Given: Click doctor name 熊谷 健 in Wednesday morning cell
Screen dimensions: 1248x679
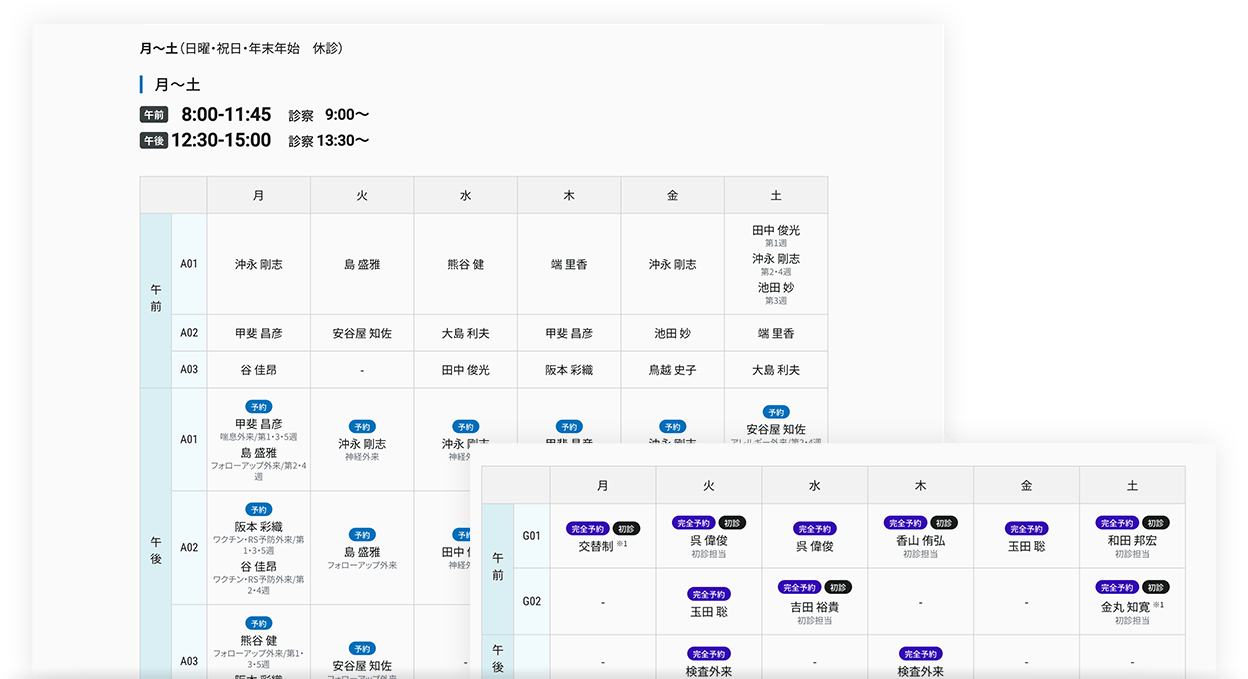Looking at the screenshot, I should [x=466, y=264].
